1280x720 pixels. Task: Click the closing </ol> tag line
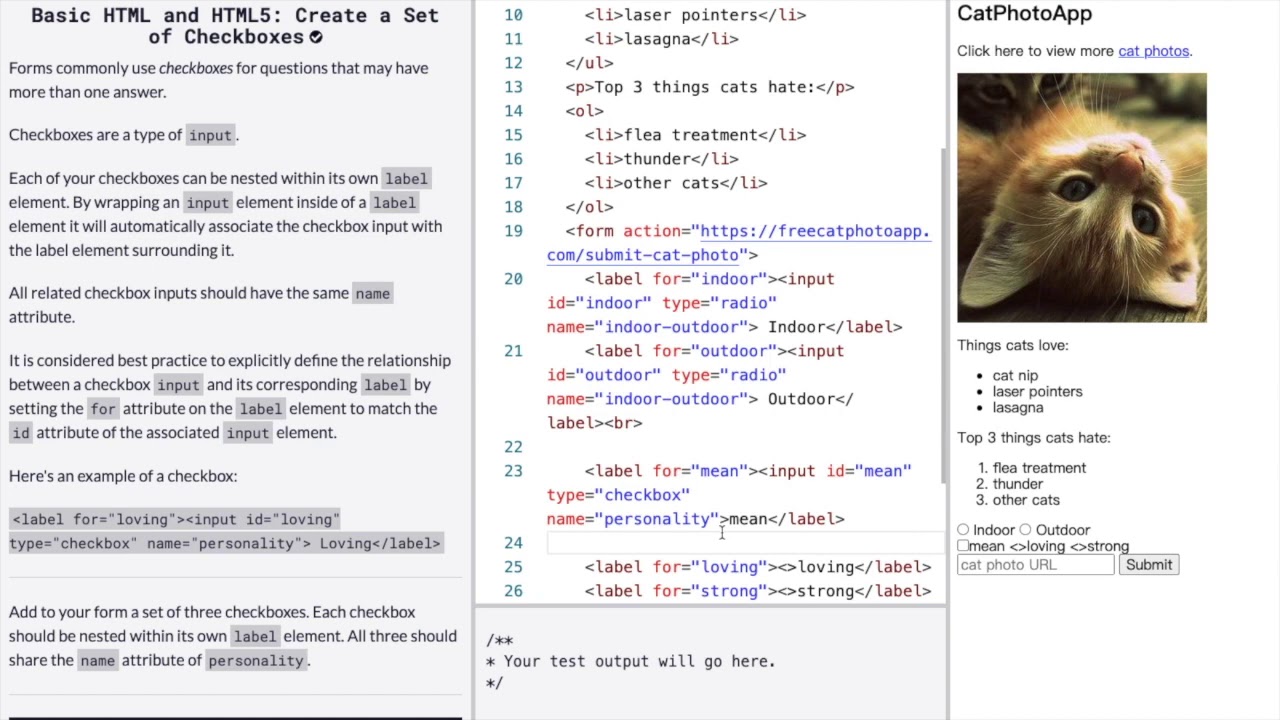[589, 207]
